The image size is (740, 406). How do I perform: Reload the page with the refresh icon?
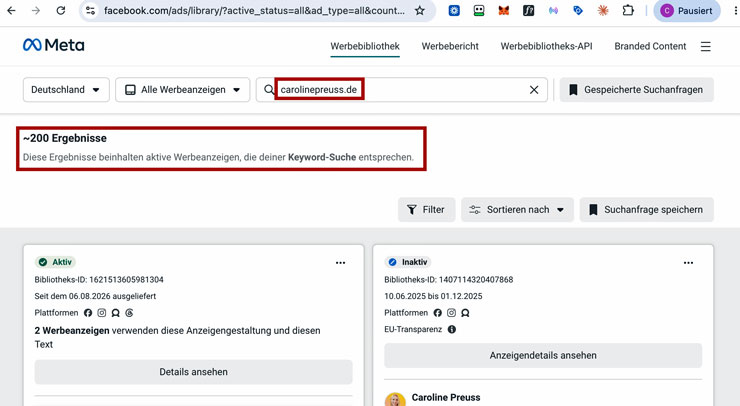[60, 10]
